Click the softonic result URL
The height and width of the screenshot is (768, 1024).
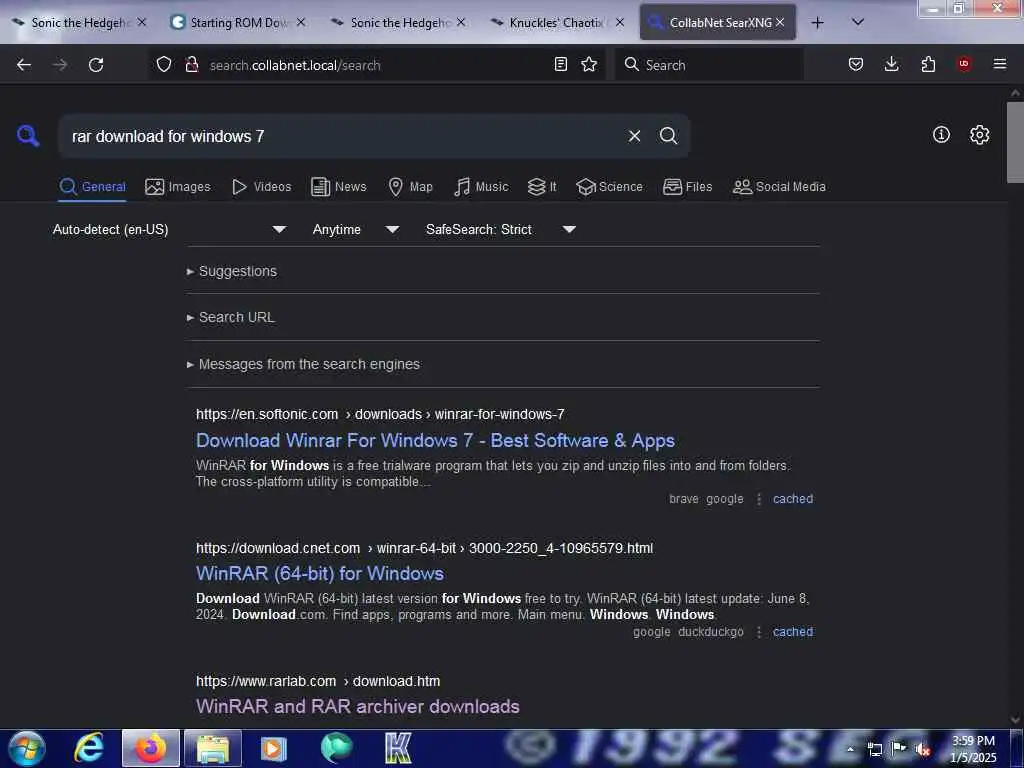pyautogui.click(x=380, y=415)
